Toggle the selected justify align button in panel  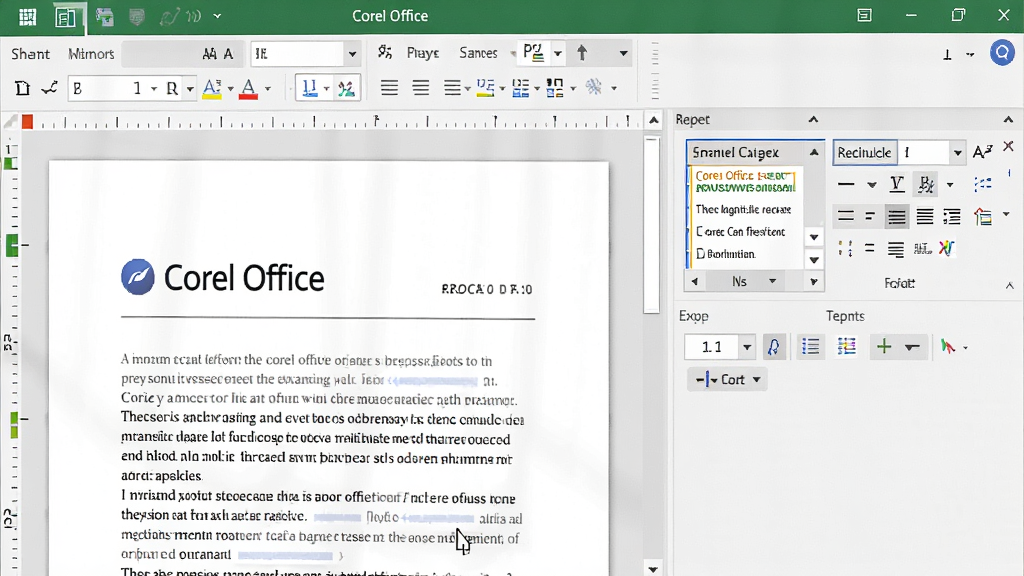pyautogui.click(x=897, y=216)
